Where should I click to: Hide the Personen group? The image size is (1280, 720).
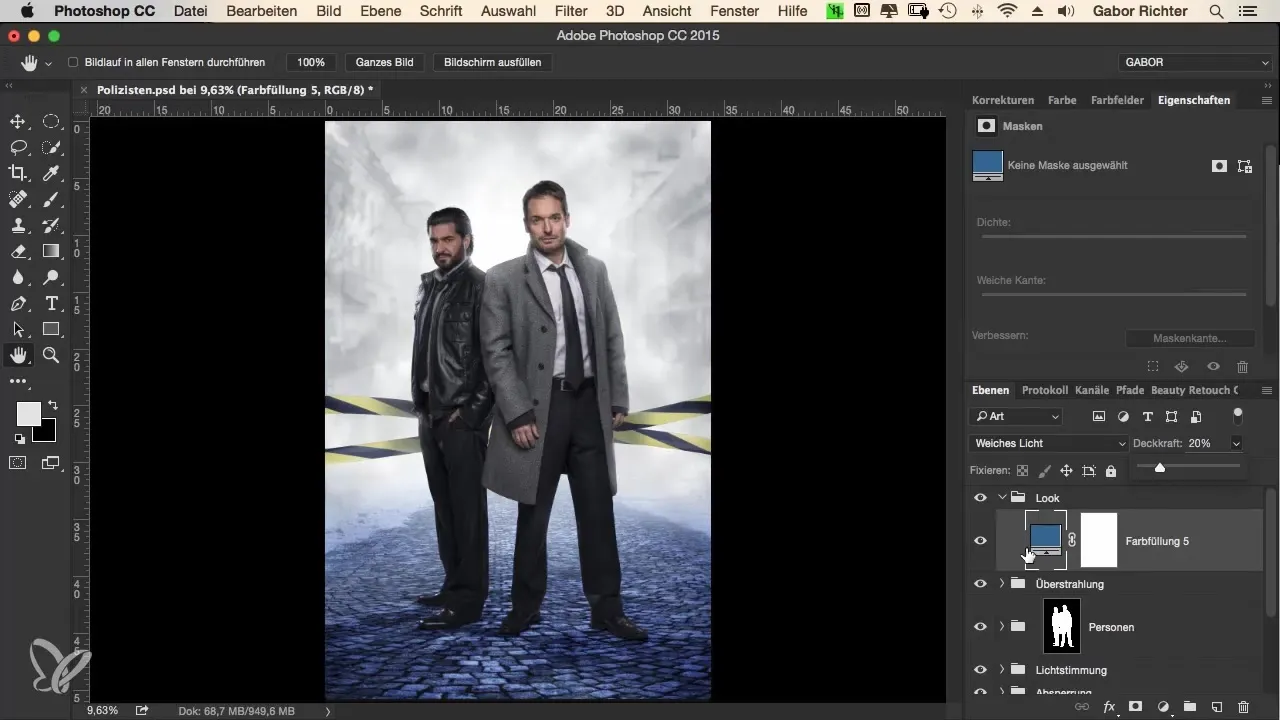point(980,627)
